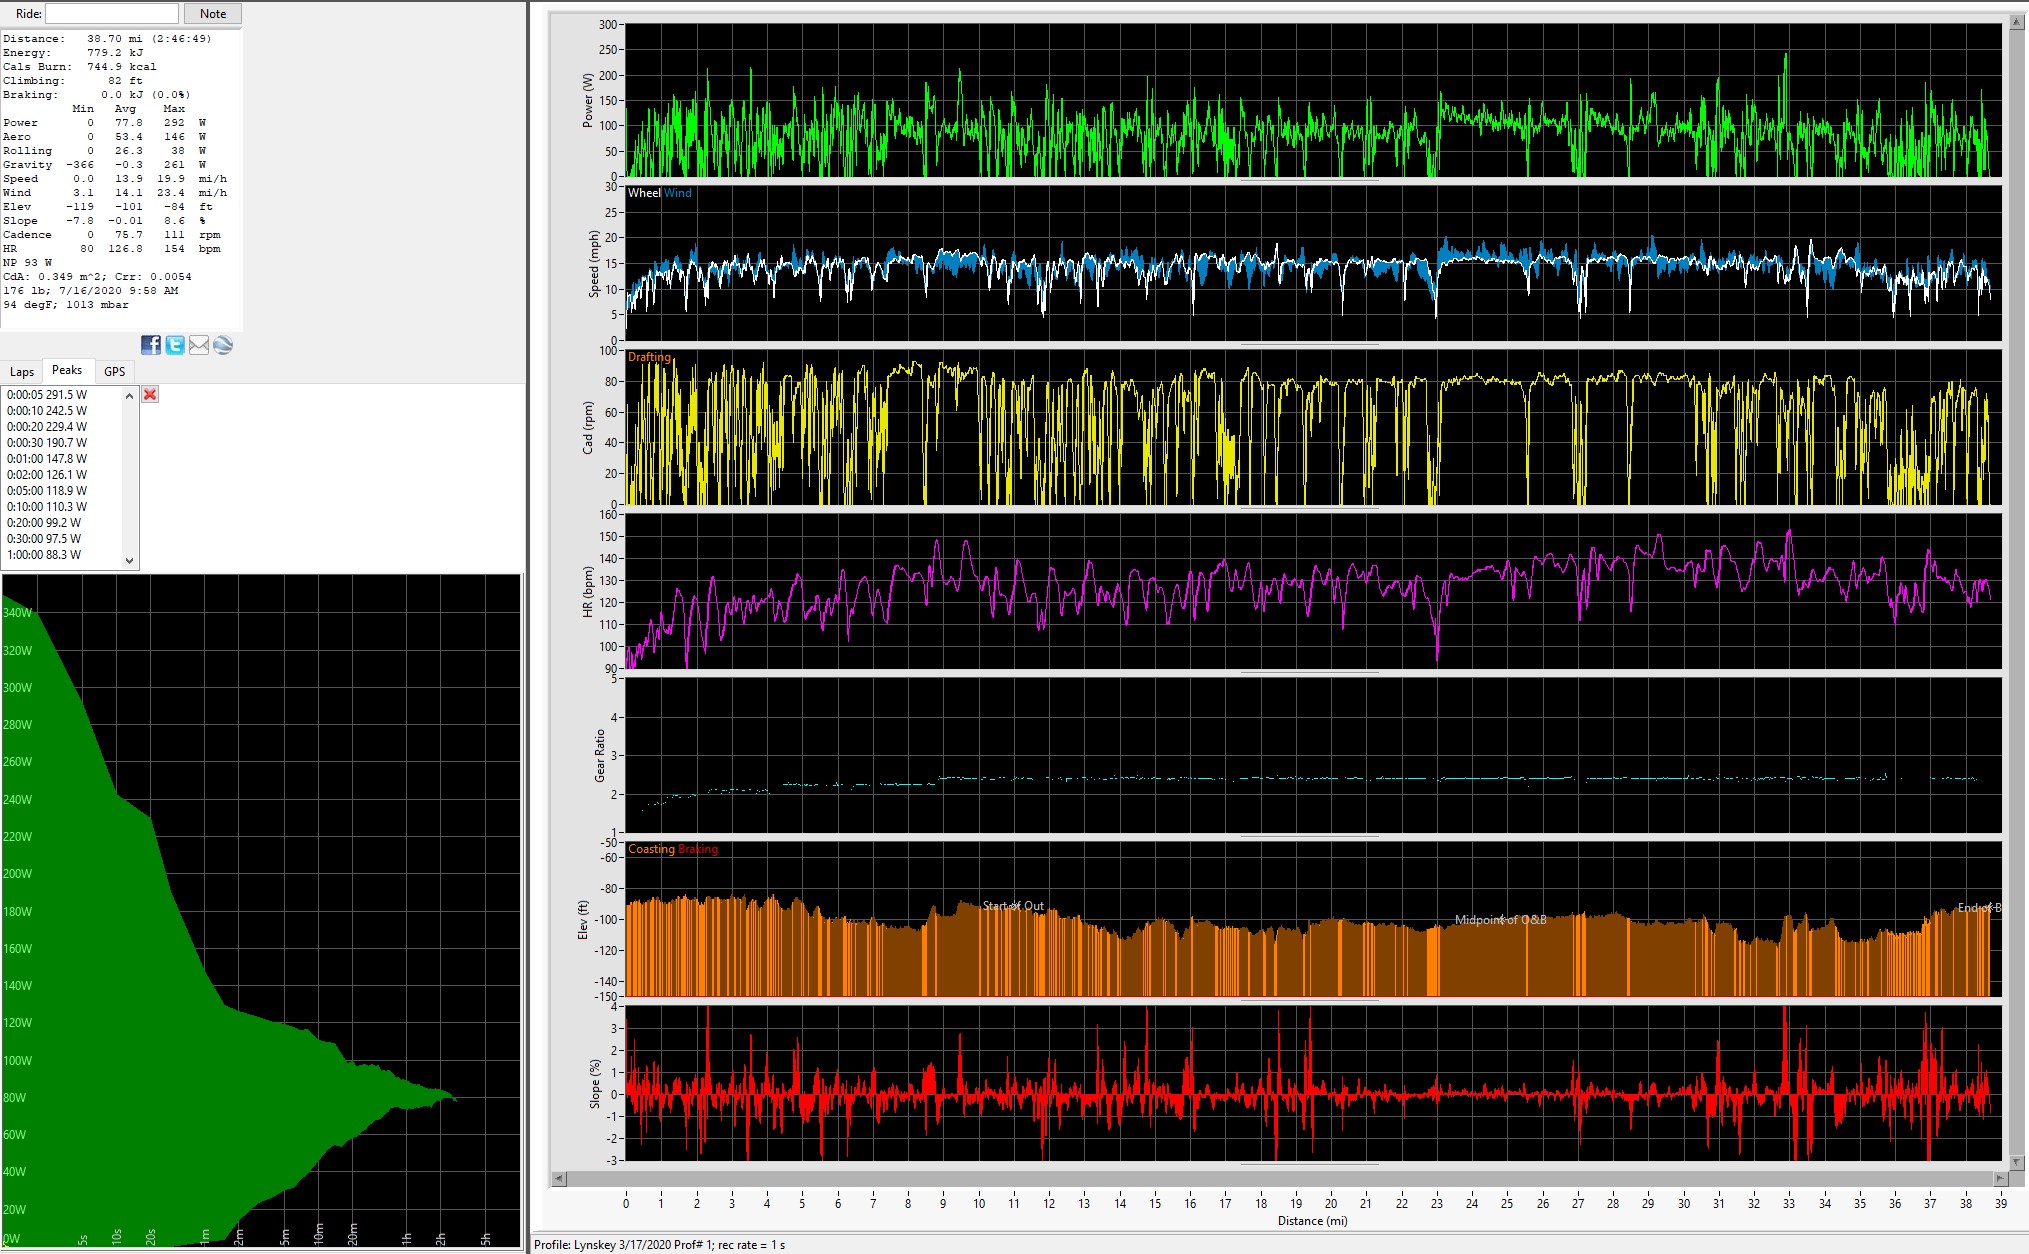Share ride via the Twitter icon
Screen dimensions: 2029x1254
[x=175, y=345]
